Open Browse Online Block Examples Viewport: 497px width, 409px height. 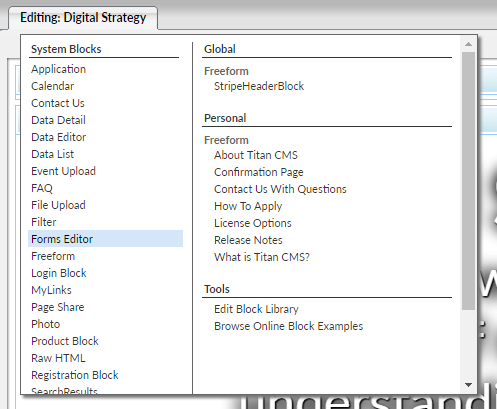[x=289, y=326]
